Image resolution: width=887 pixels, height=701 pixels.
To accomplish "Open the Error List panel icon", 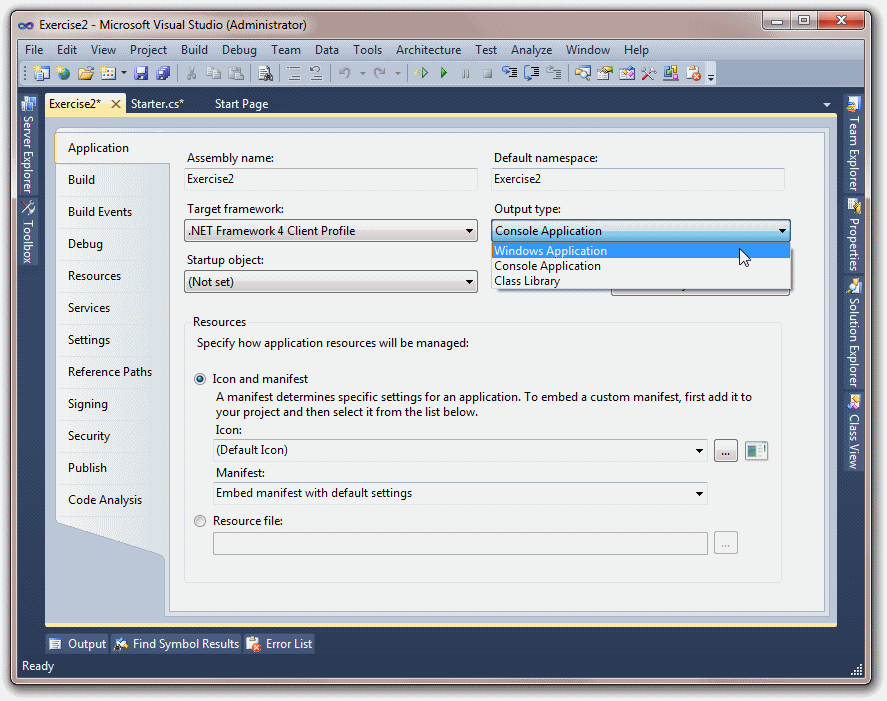I will pos(253,644).
